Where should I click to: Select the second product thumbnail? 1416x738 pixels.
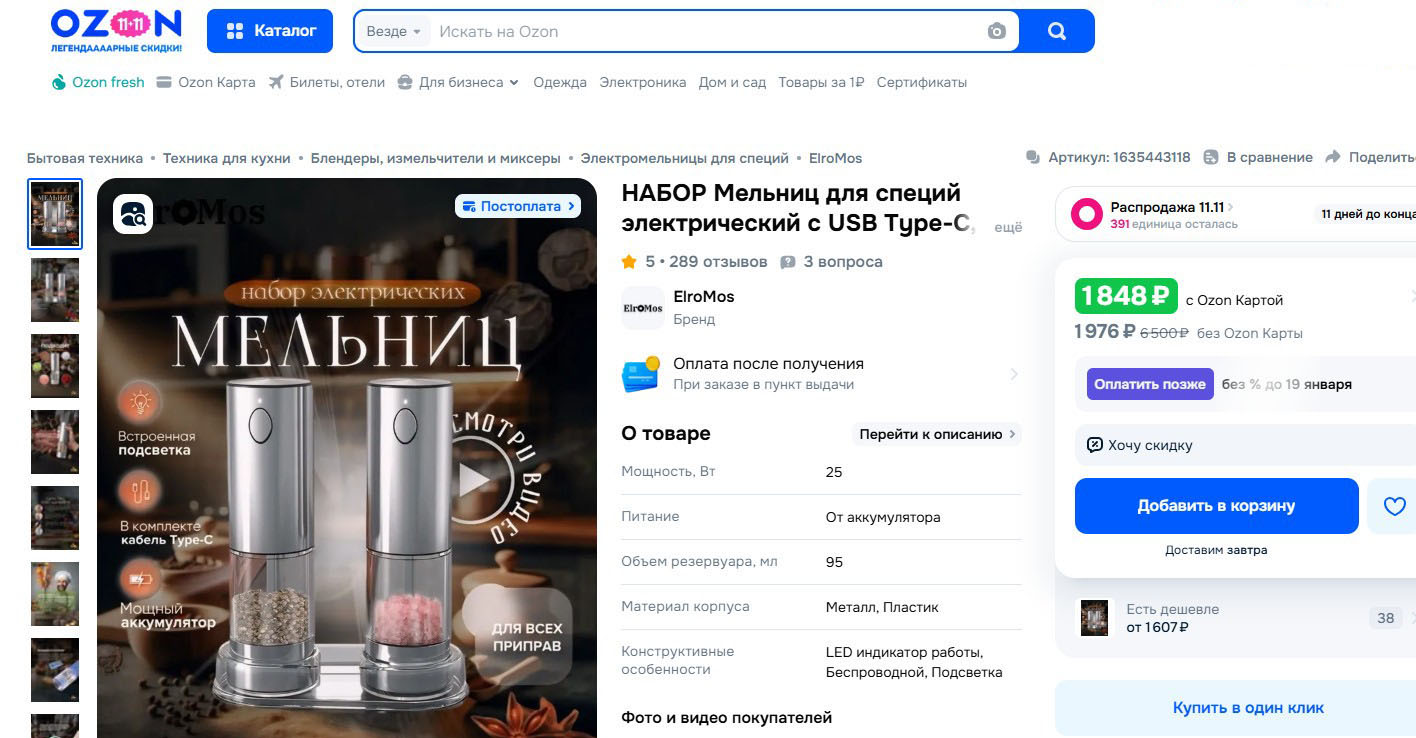pyautogui.click(x=55, y=290)
